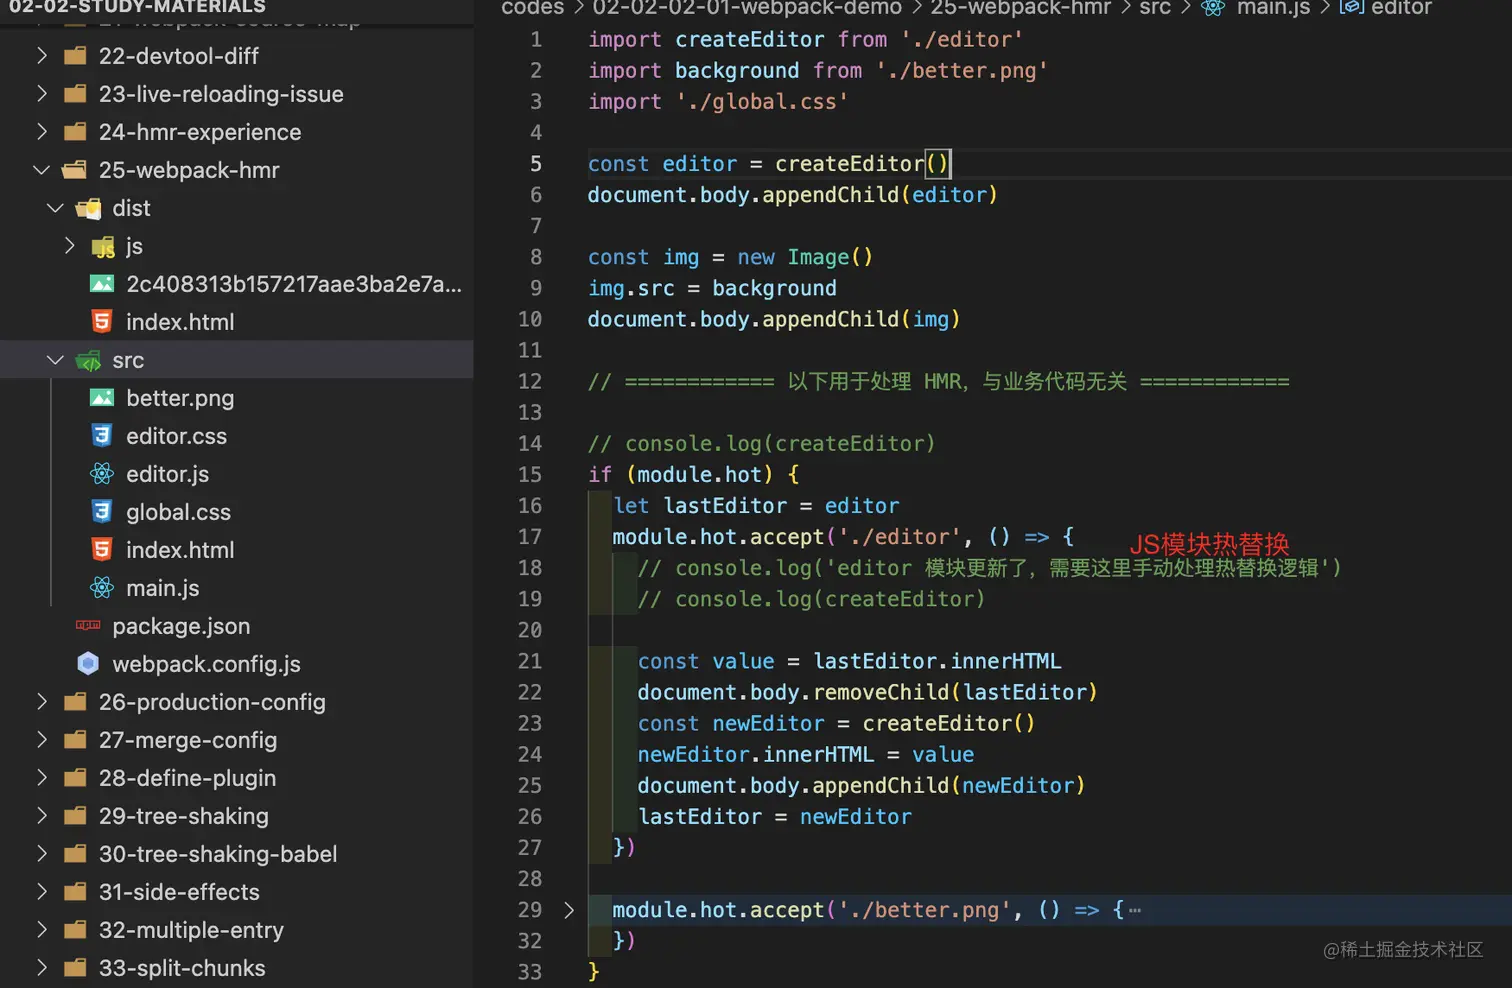Screen dimensions: 1512x988
Task: Open editor.js in the explorer
Action: tap(167, 474)
